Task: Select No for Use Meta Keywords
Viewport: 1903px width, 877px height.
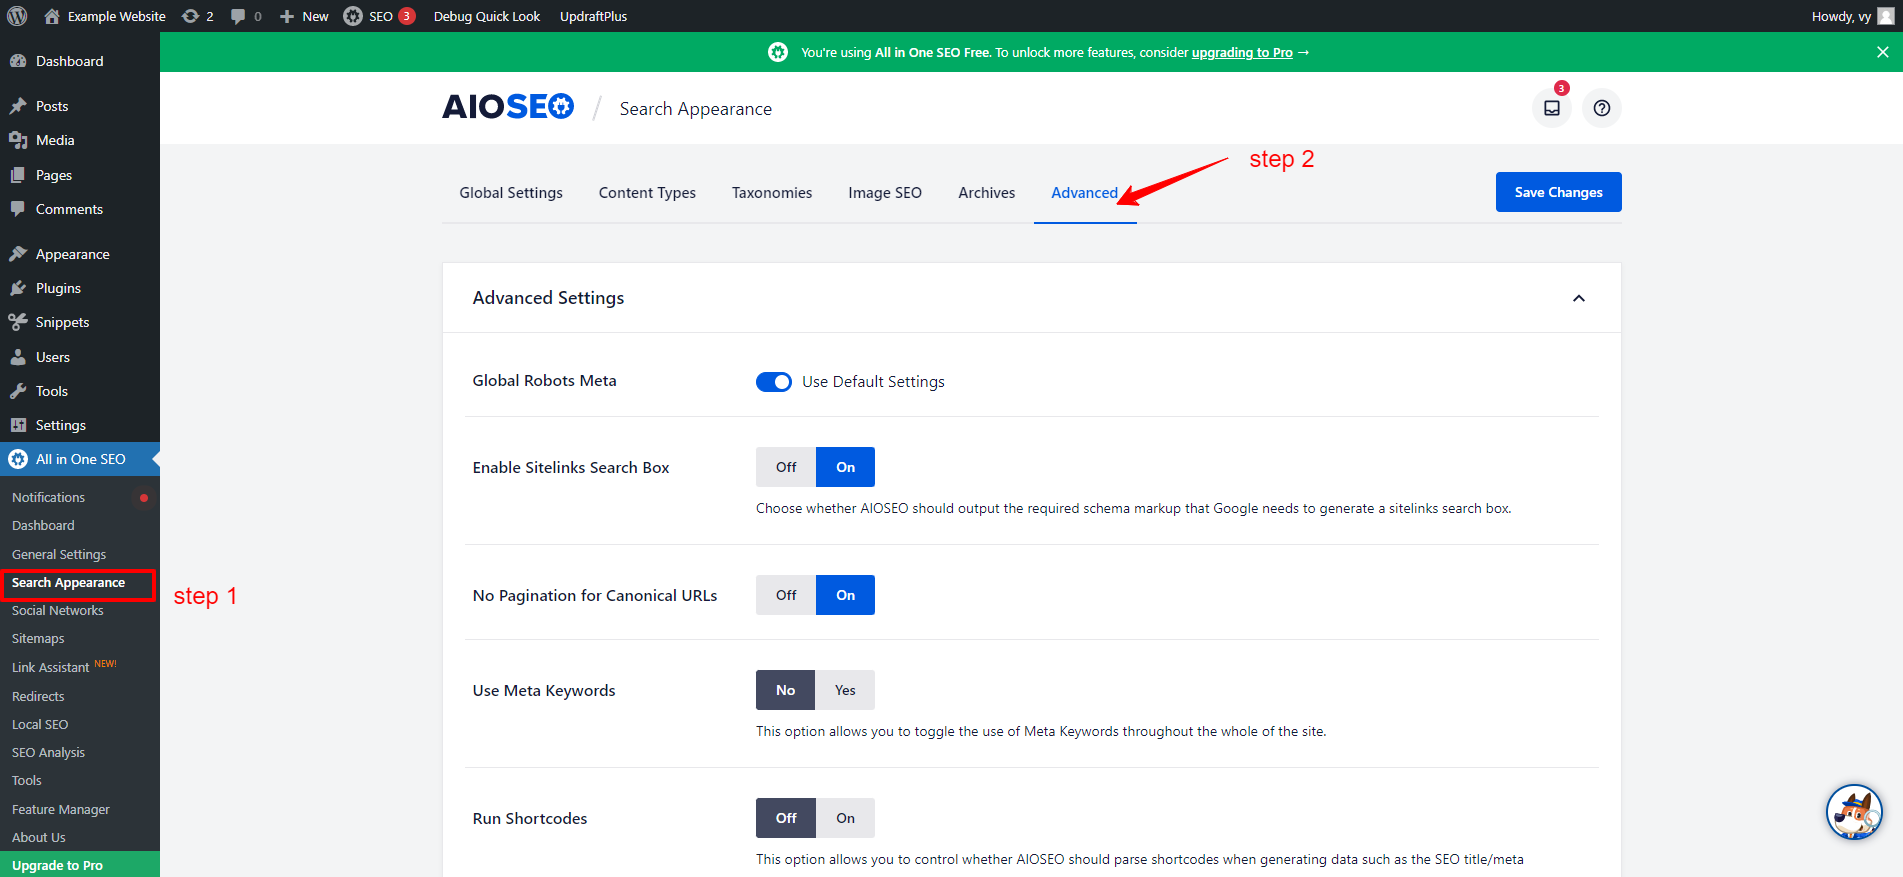Action: click(786, 690)
